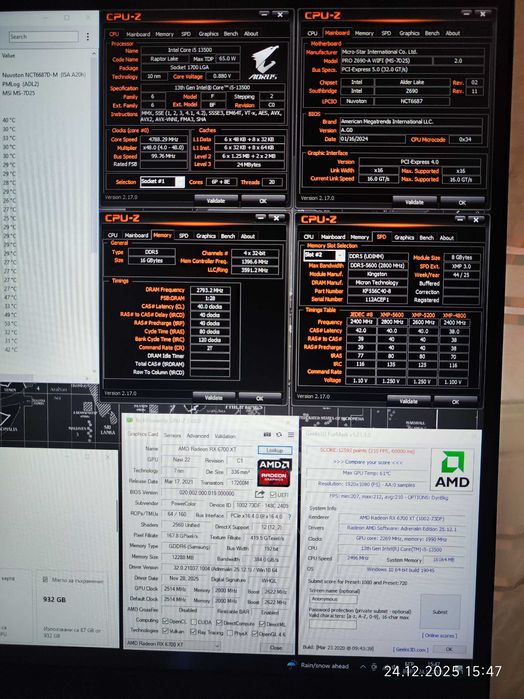
Task: Click the Close button in GPU-Z
Action: click(276, 647)
